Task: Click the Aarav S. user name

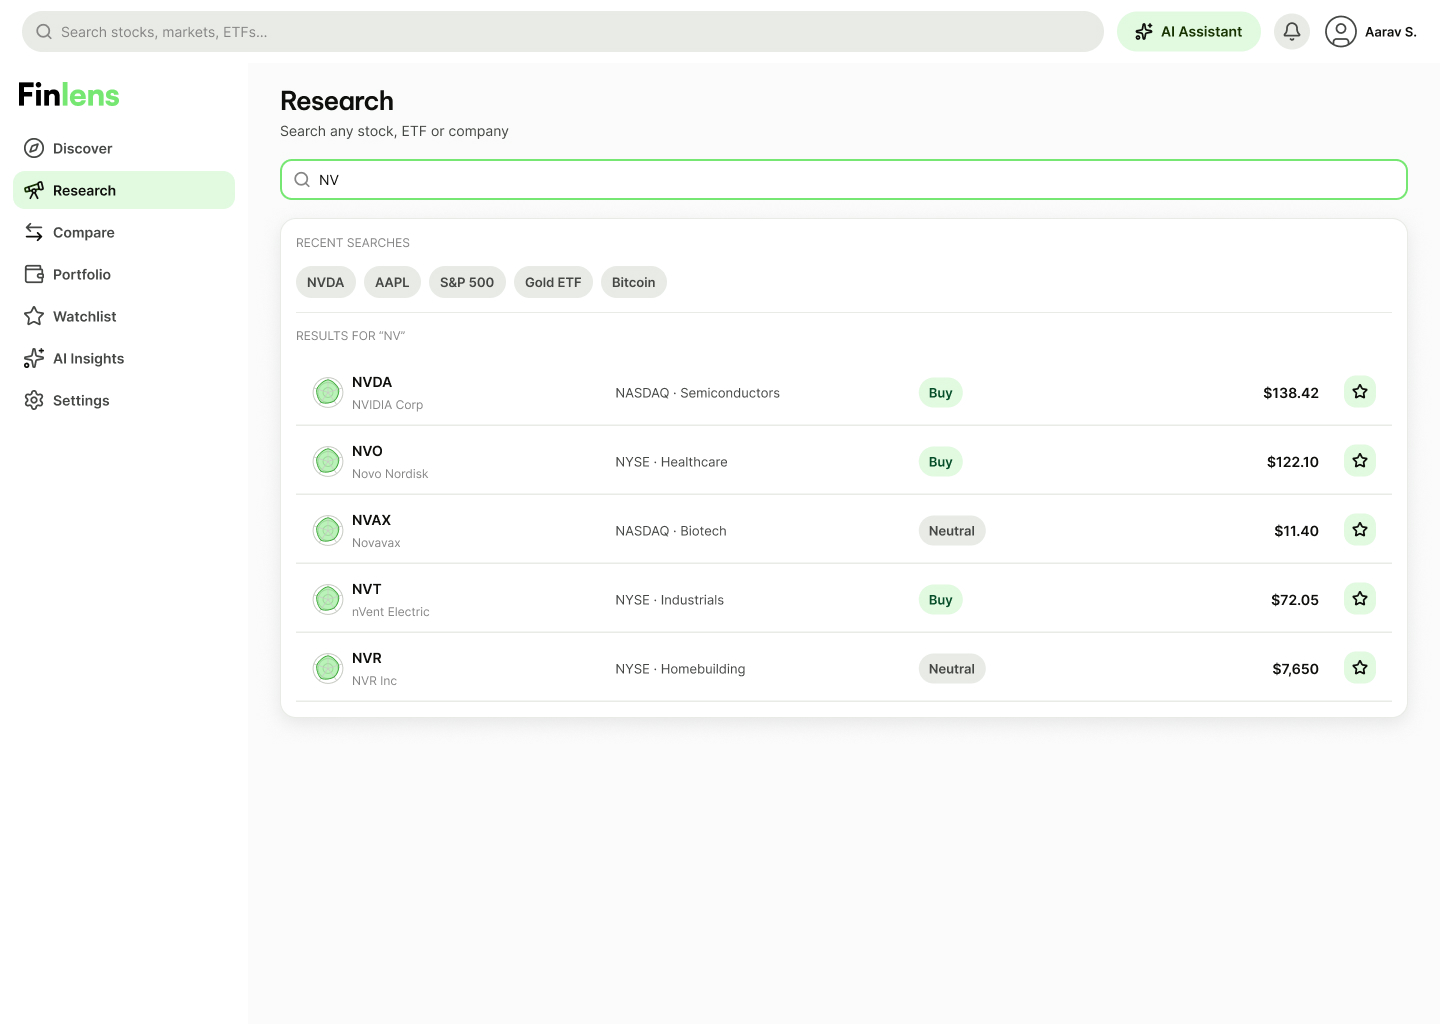Action: tap(1391, 32)
